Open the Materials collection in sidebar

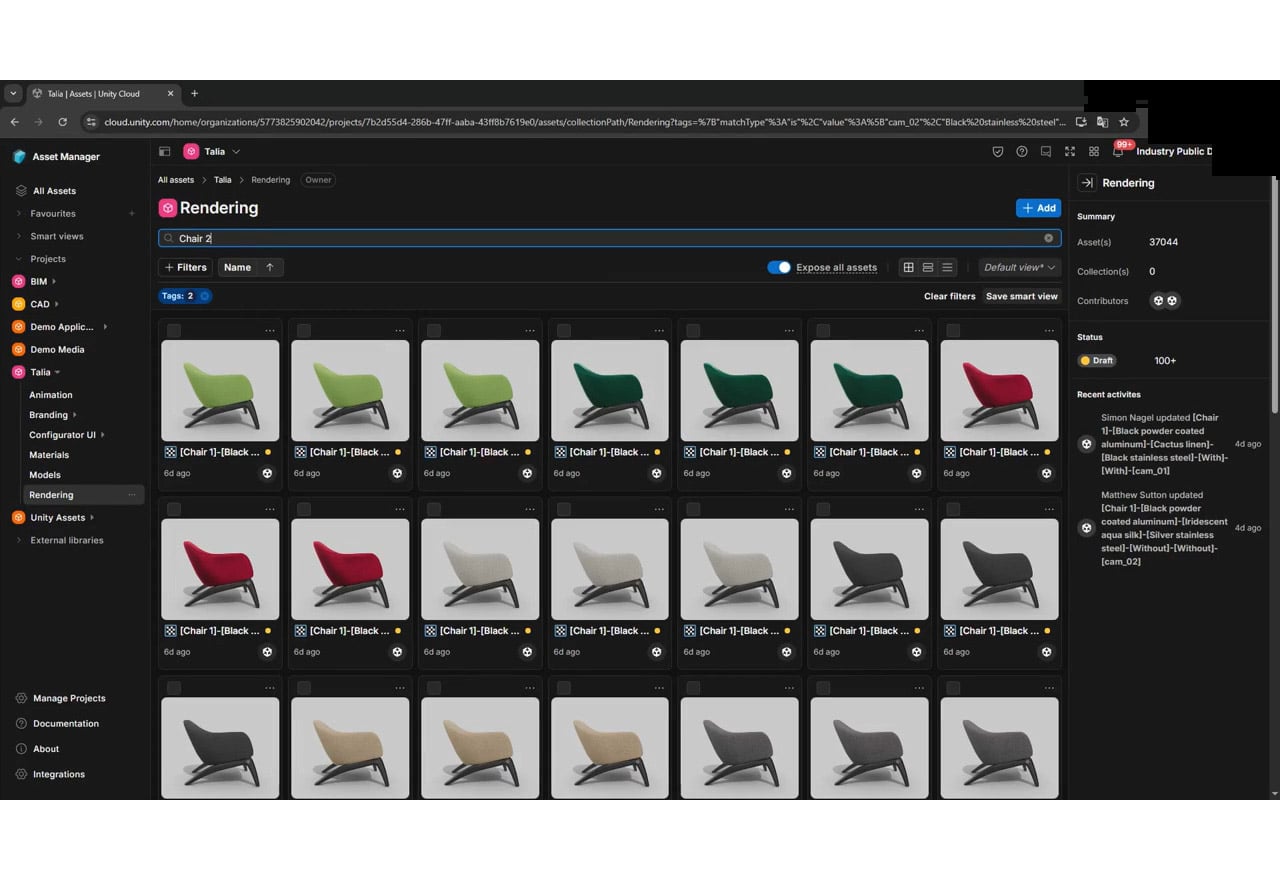[x=49, y=455]
